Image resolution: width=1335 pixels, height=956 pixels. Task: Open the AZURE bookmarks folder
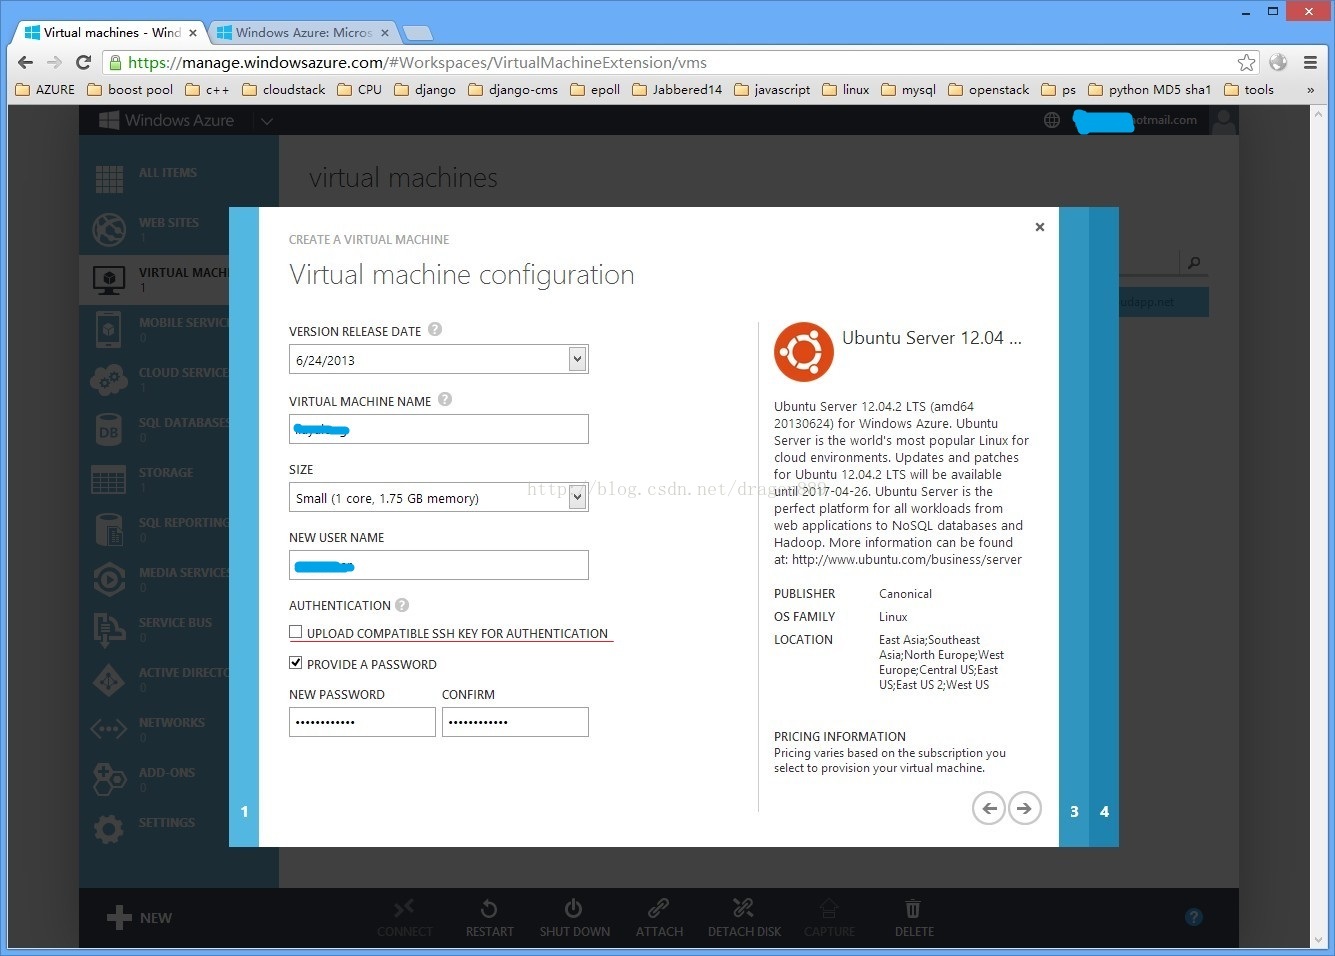[x=45, y=90]
